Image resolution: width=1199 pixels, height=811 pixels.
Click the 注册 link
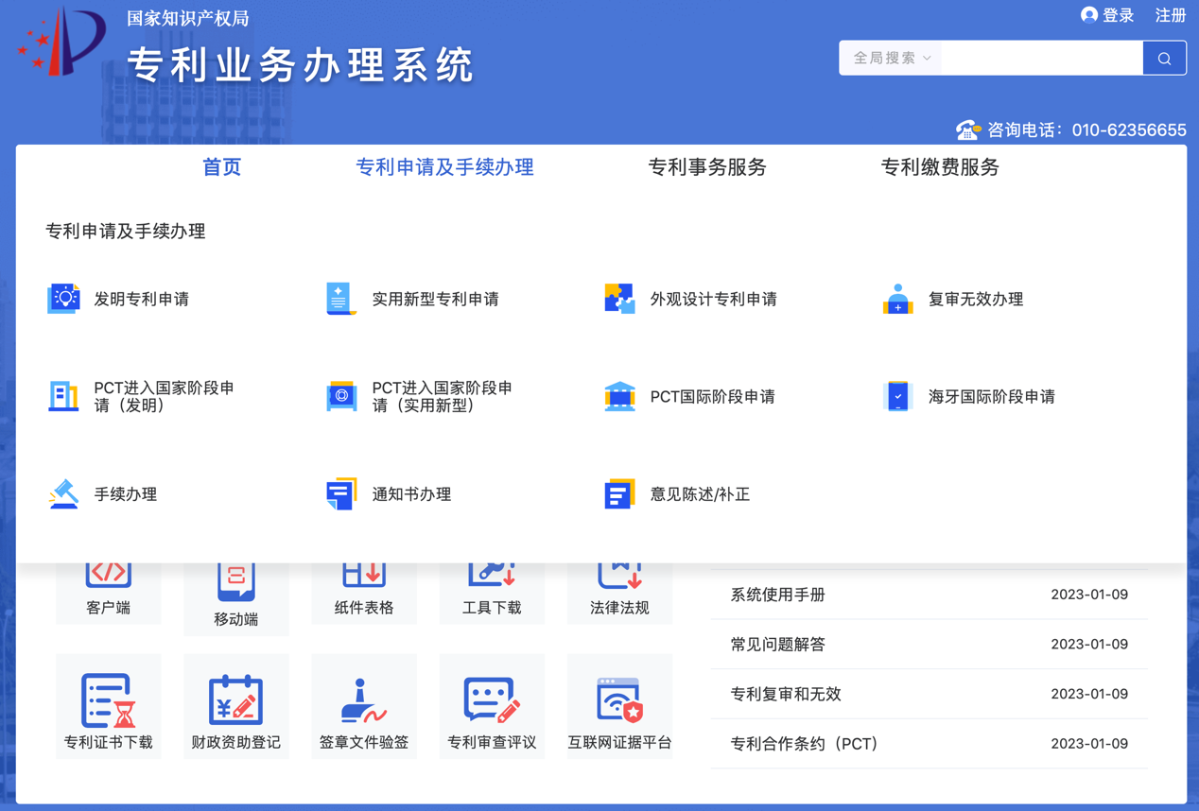pos(1170,15)
